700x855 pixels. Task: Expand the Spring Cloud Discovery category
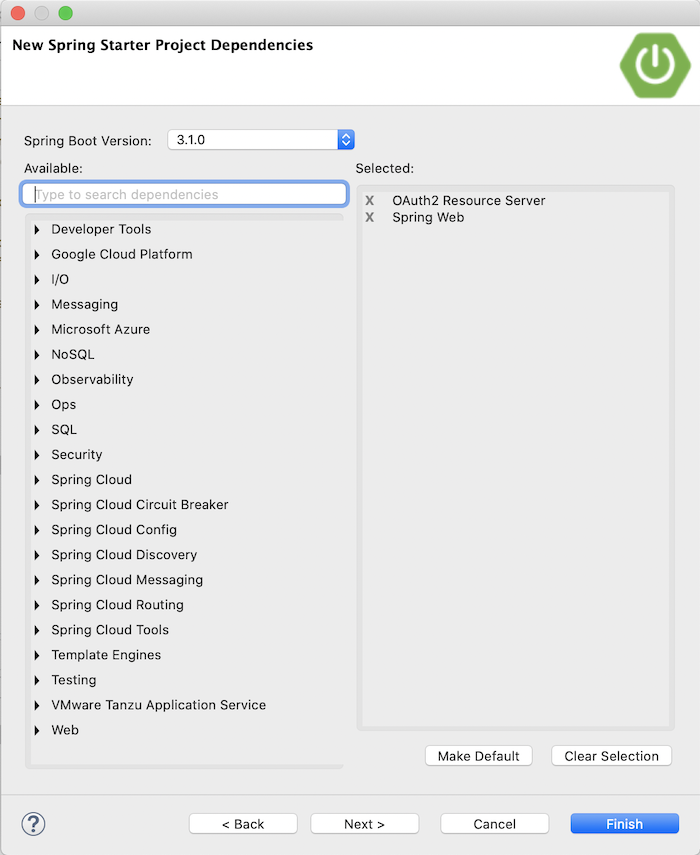tap(37, 556)
